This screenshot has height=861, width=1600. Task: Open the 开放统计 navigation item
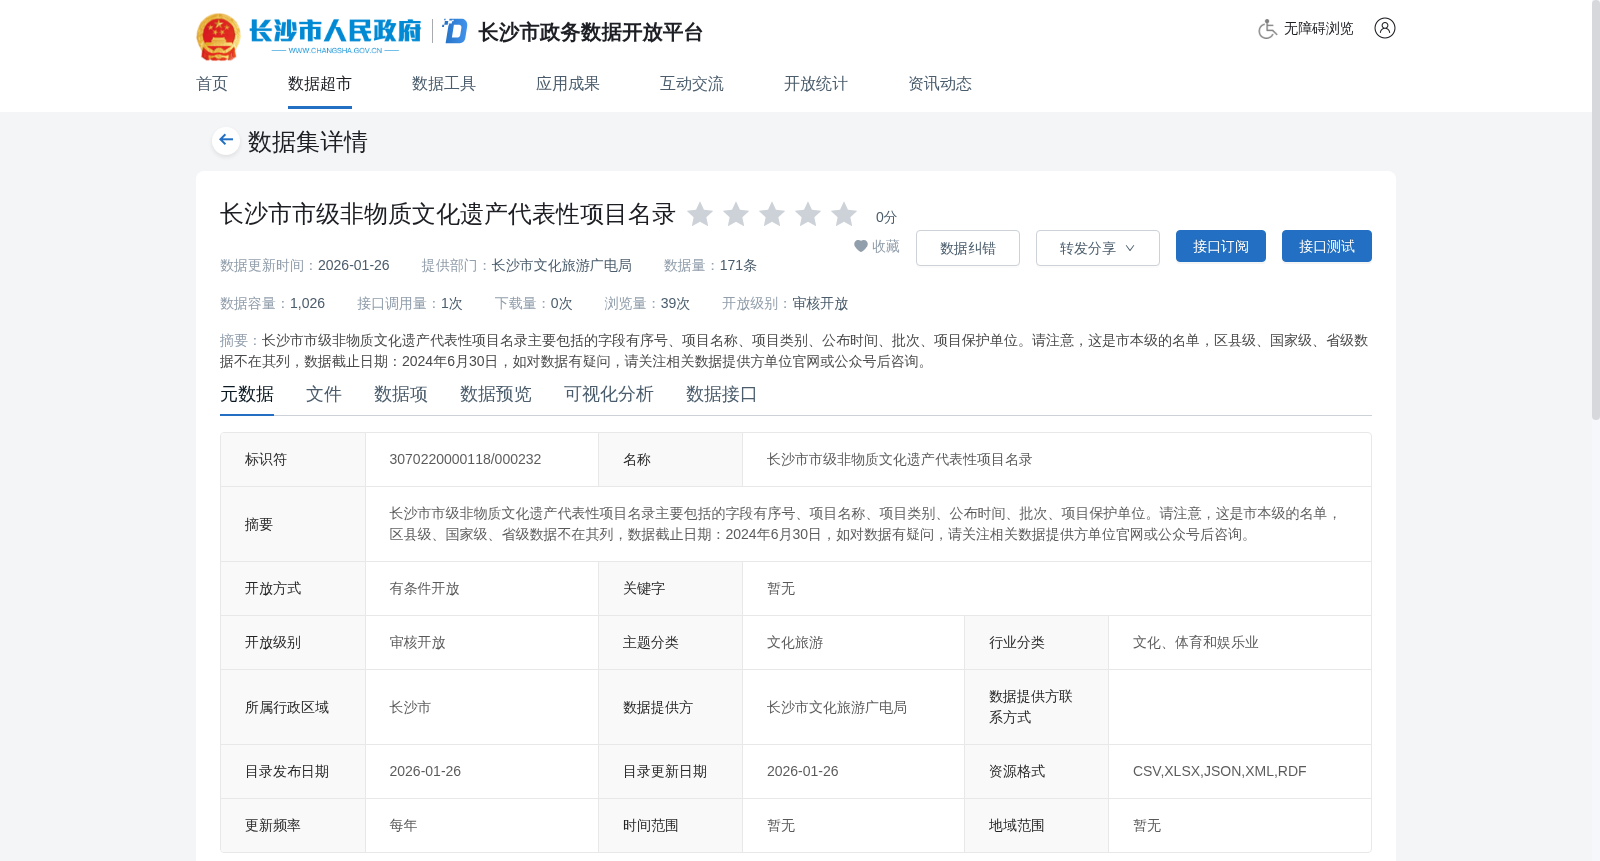click(x=816, y=84)
